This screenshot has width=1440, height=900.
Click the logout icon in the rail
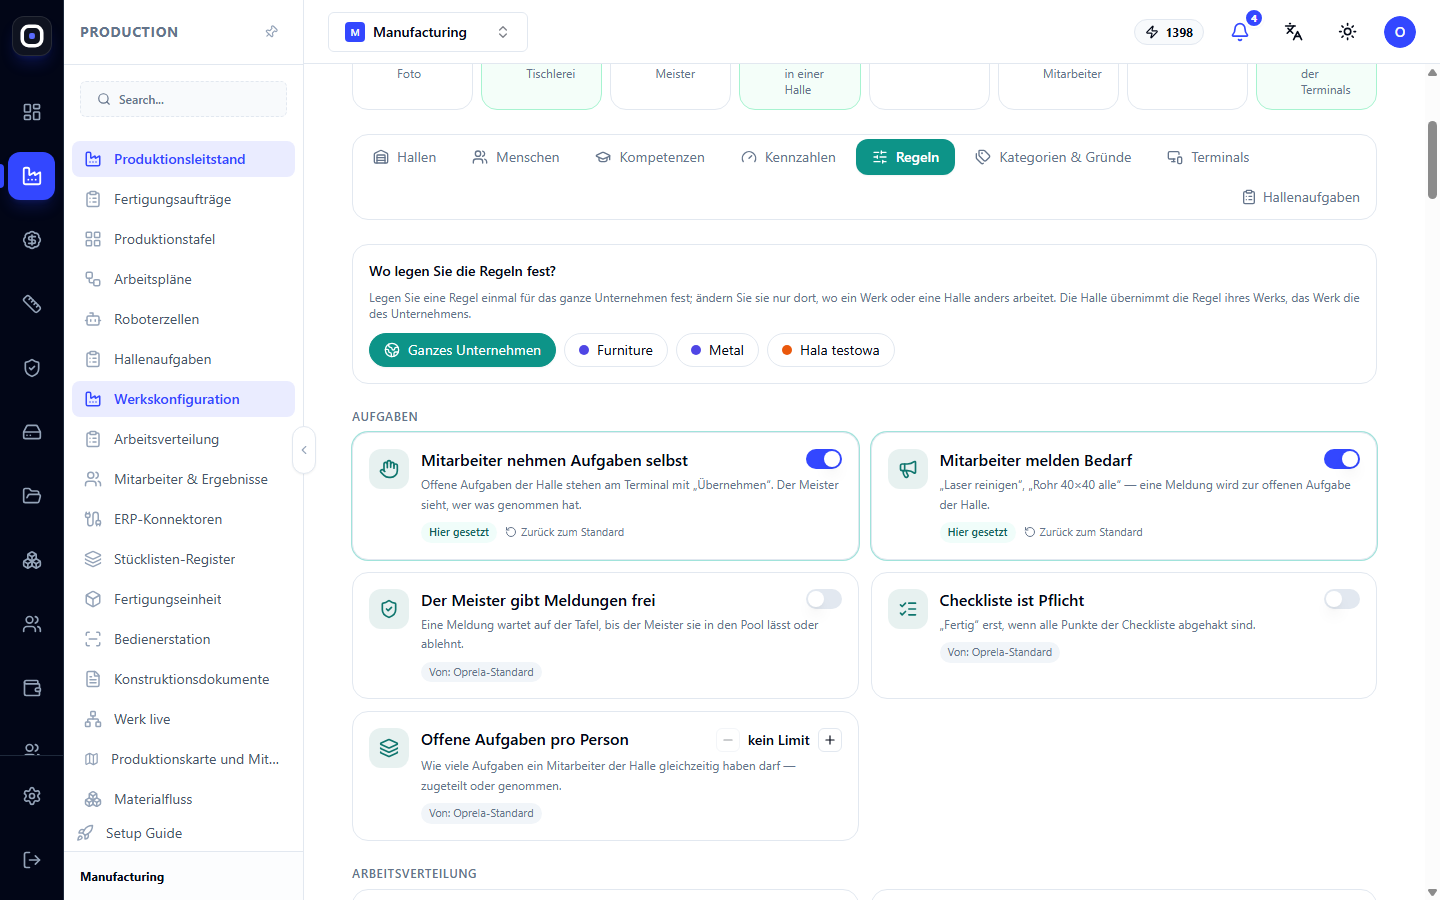coord(32,860)
